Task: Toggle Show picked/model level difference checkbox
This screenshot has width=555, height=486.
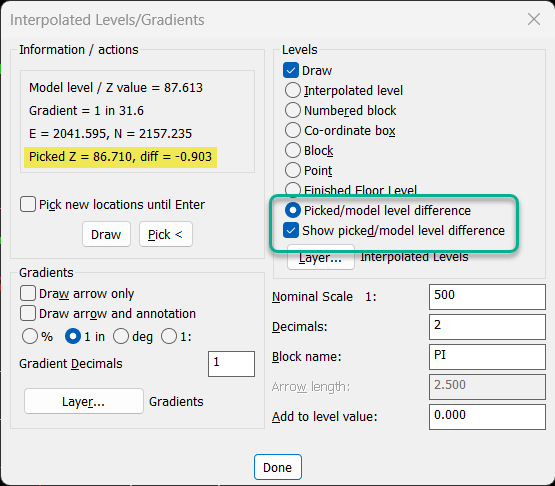Action: tap(291, 230)
